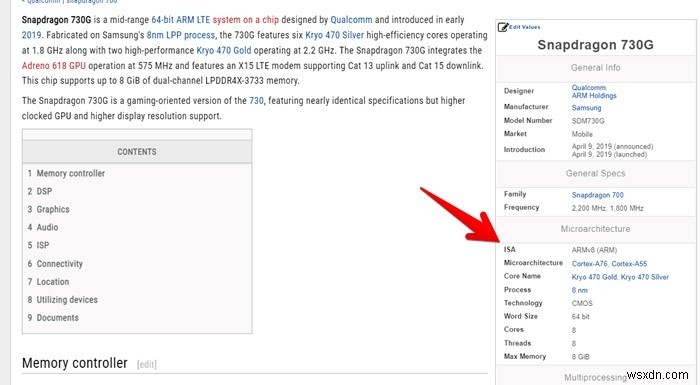700x385 pixels.
Task: Jump to ISP in contents
Action: point(43,245)
